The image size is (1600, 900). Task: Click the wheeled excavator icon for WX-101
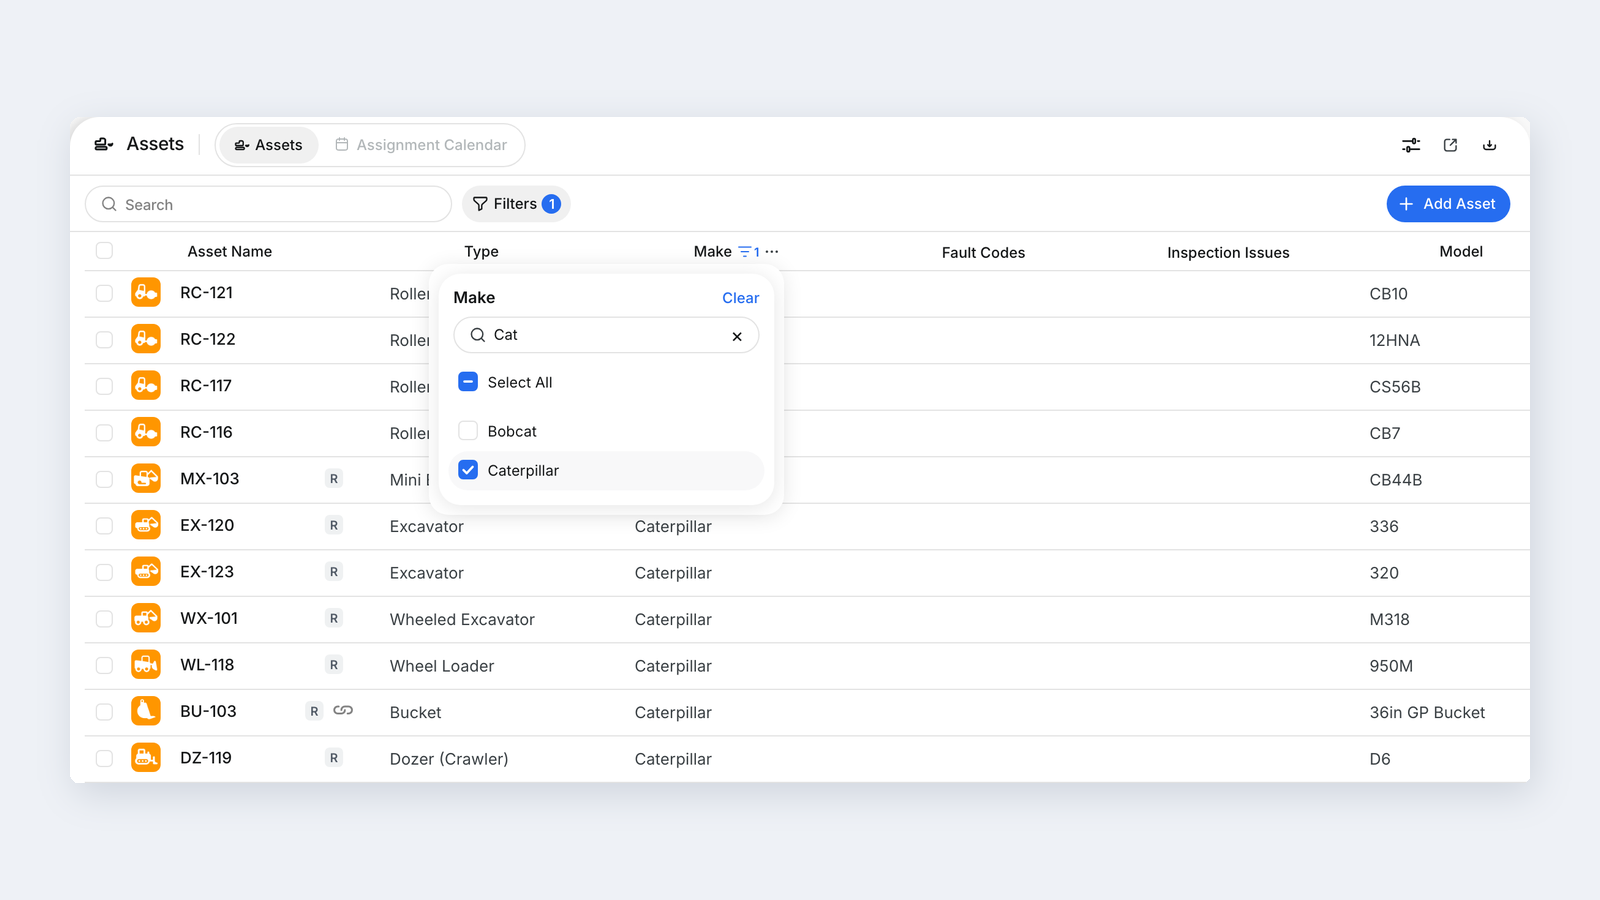coord(146,618)
